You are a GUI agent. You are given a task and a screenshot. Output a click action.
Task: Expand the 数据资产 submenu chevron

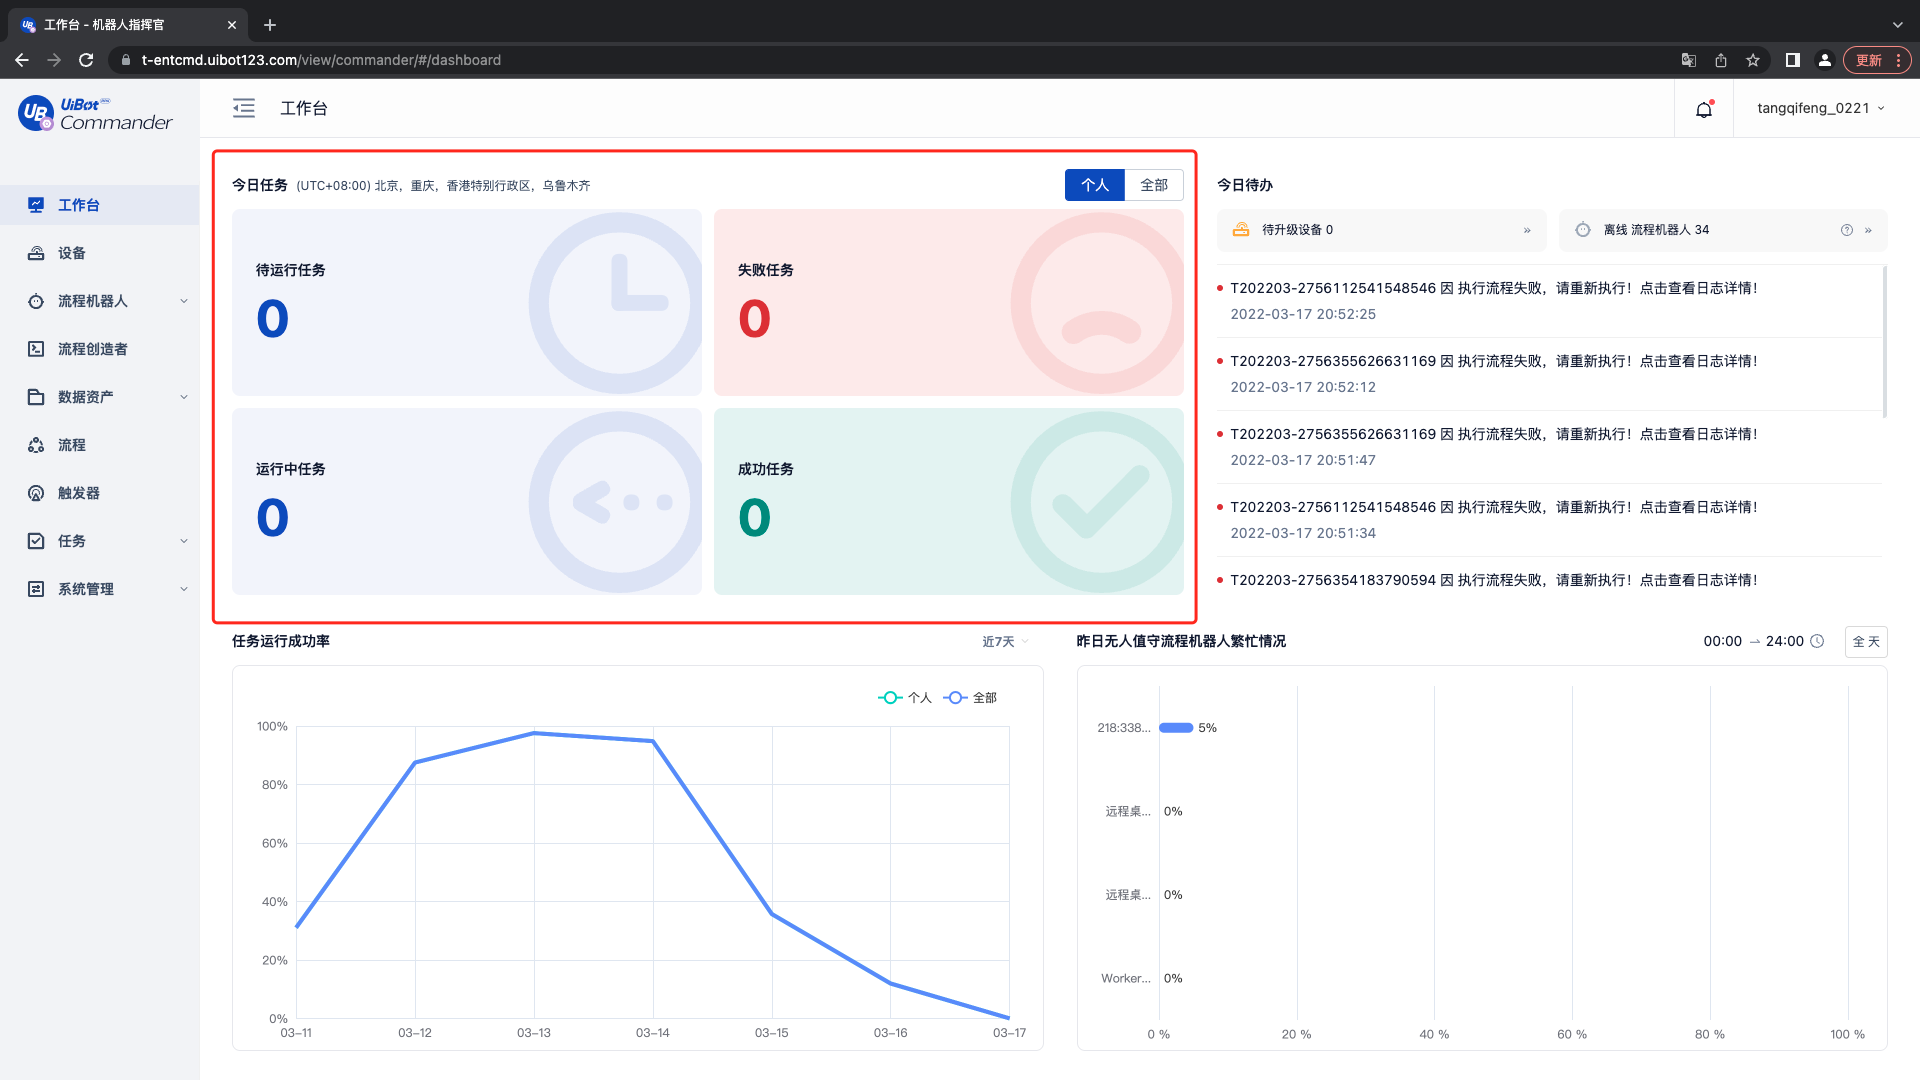tap(184, 397)
